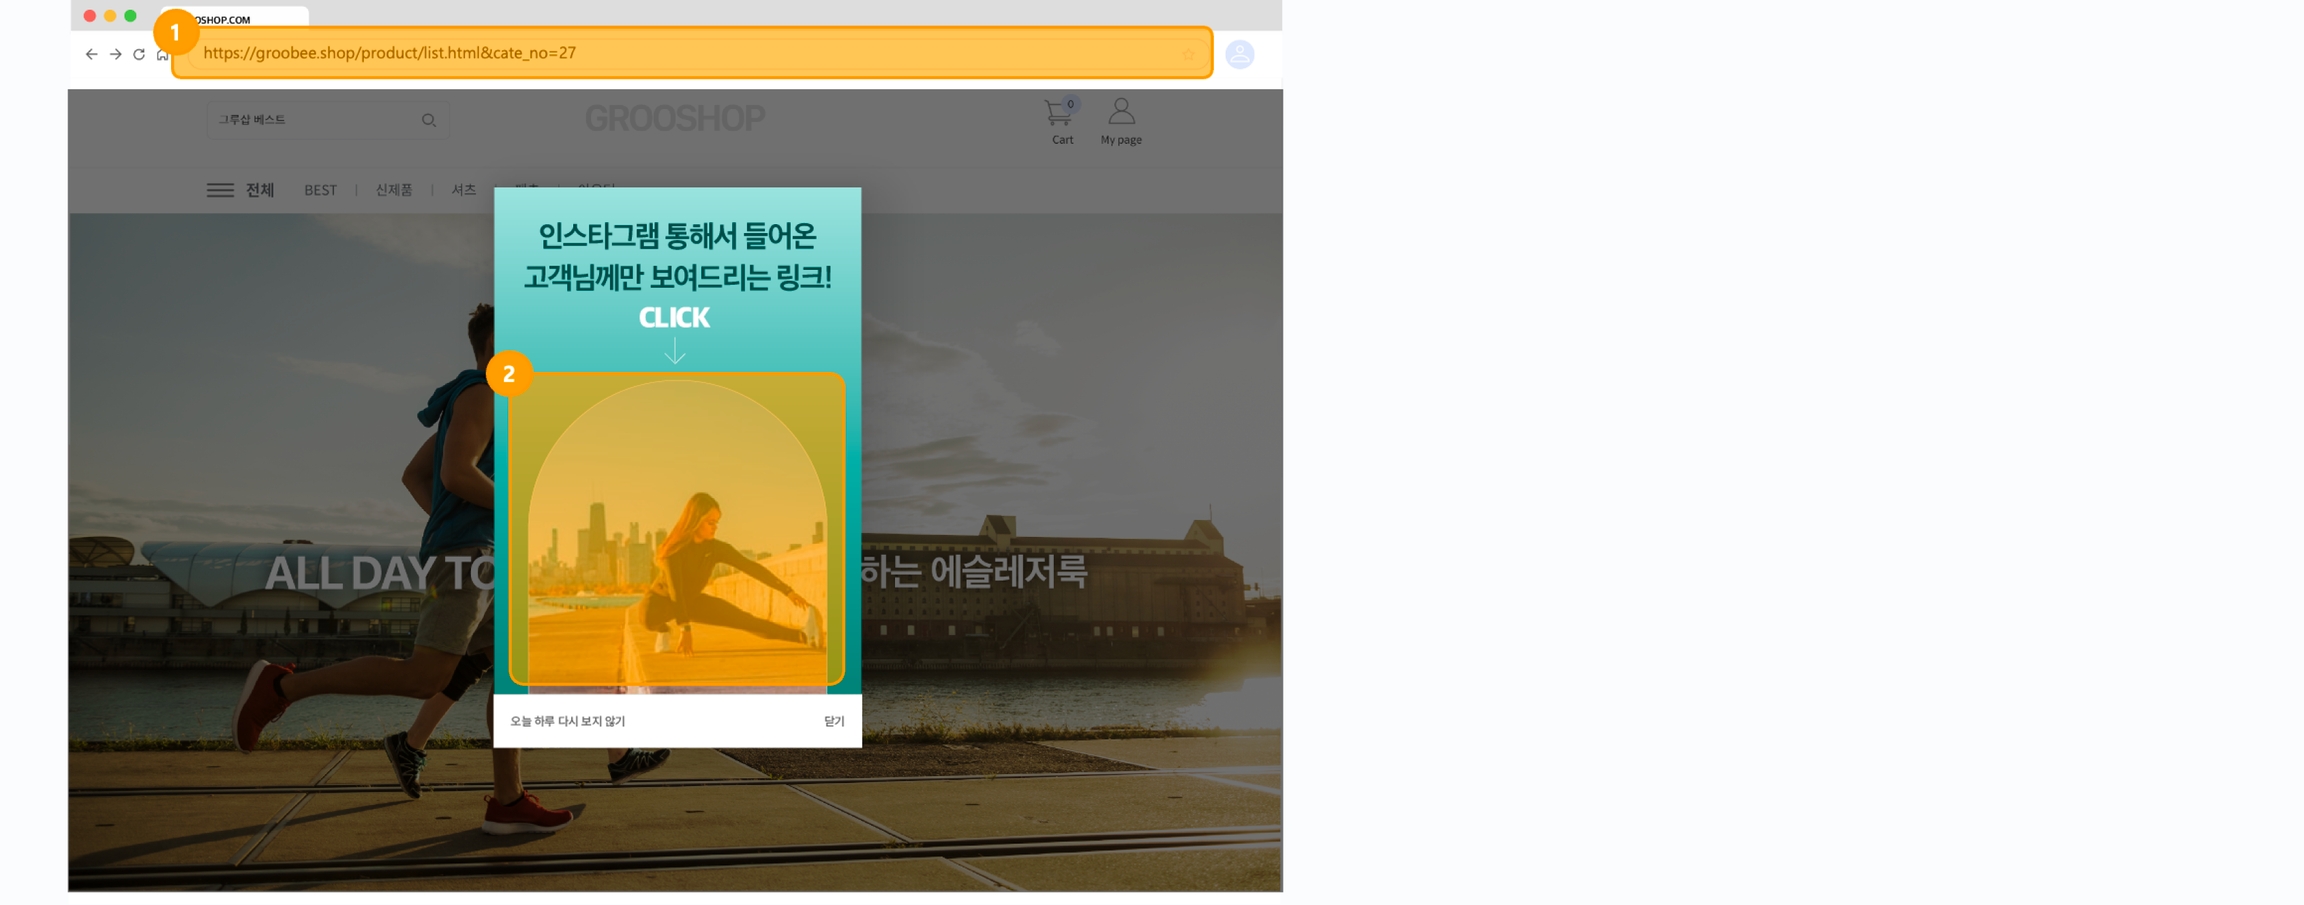Select the 셔츠 menu item
2304x905 pixels.
click(463, 190)
